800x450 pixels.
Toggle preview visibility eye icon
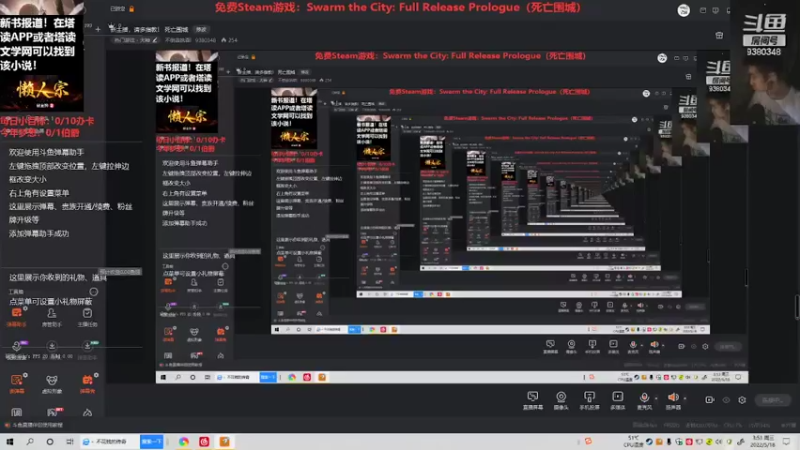click(x=726, y=400)
